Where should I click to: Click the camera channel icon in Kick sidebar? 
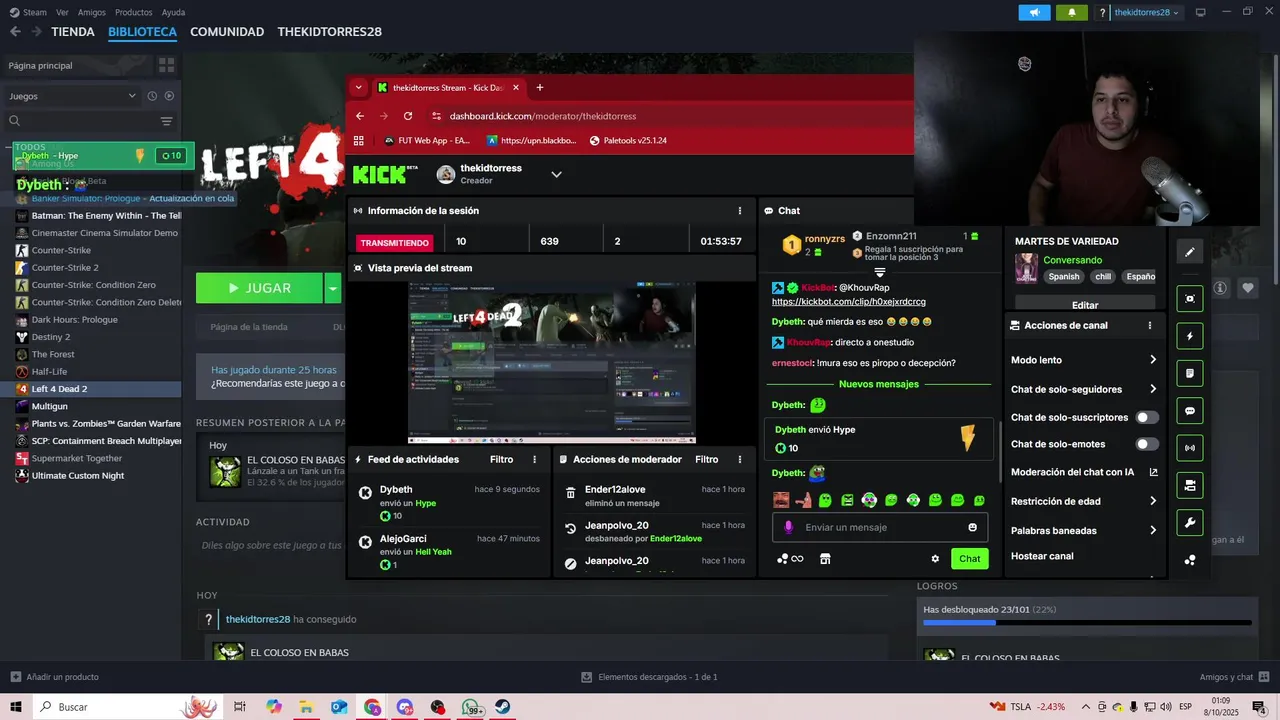pyautogui.click(x=1189, y=486)
